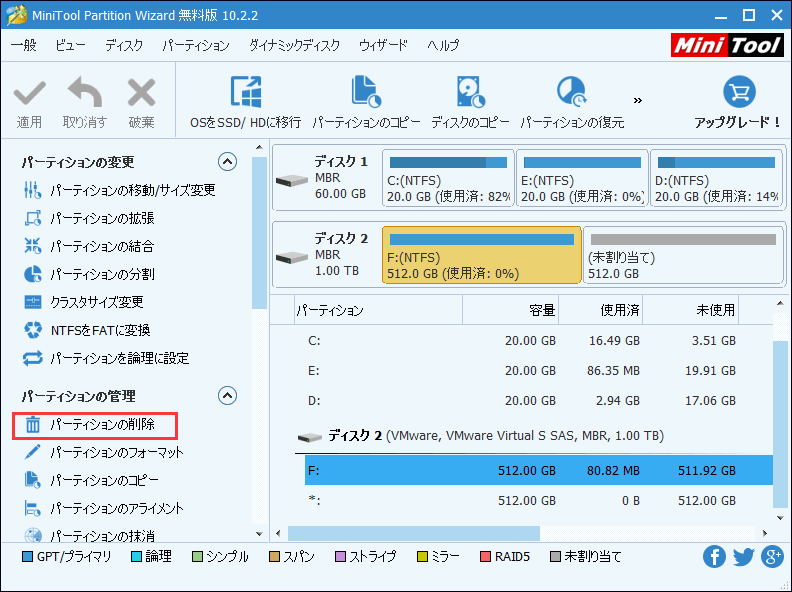Collapse the パーティションの管理 section
The image size is (792, 592).
(x=227, y=396)
